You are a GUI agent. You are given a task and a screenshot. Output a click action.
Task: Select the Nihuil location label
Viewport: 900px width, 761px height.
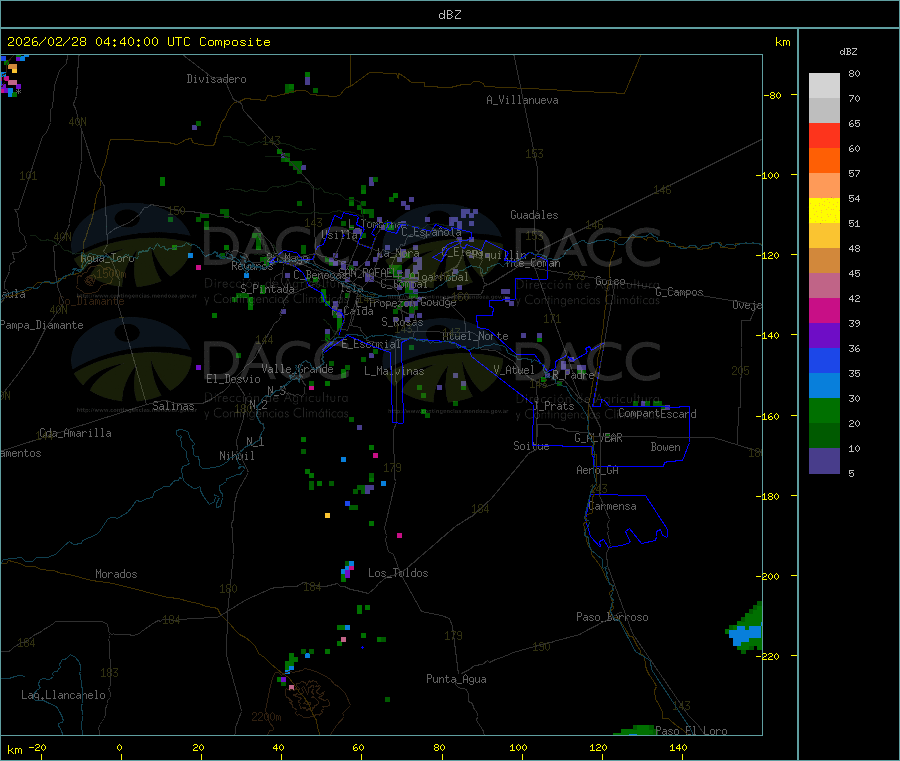[x=236, y=456]
